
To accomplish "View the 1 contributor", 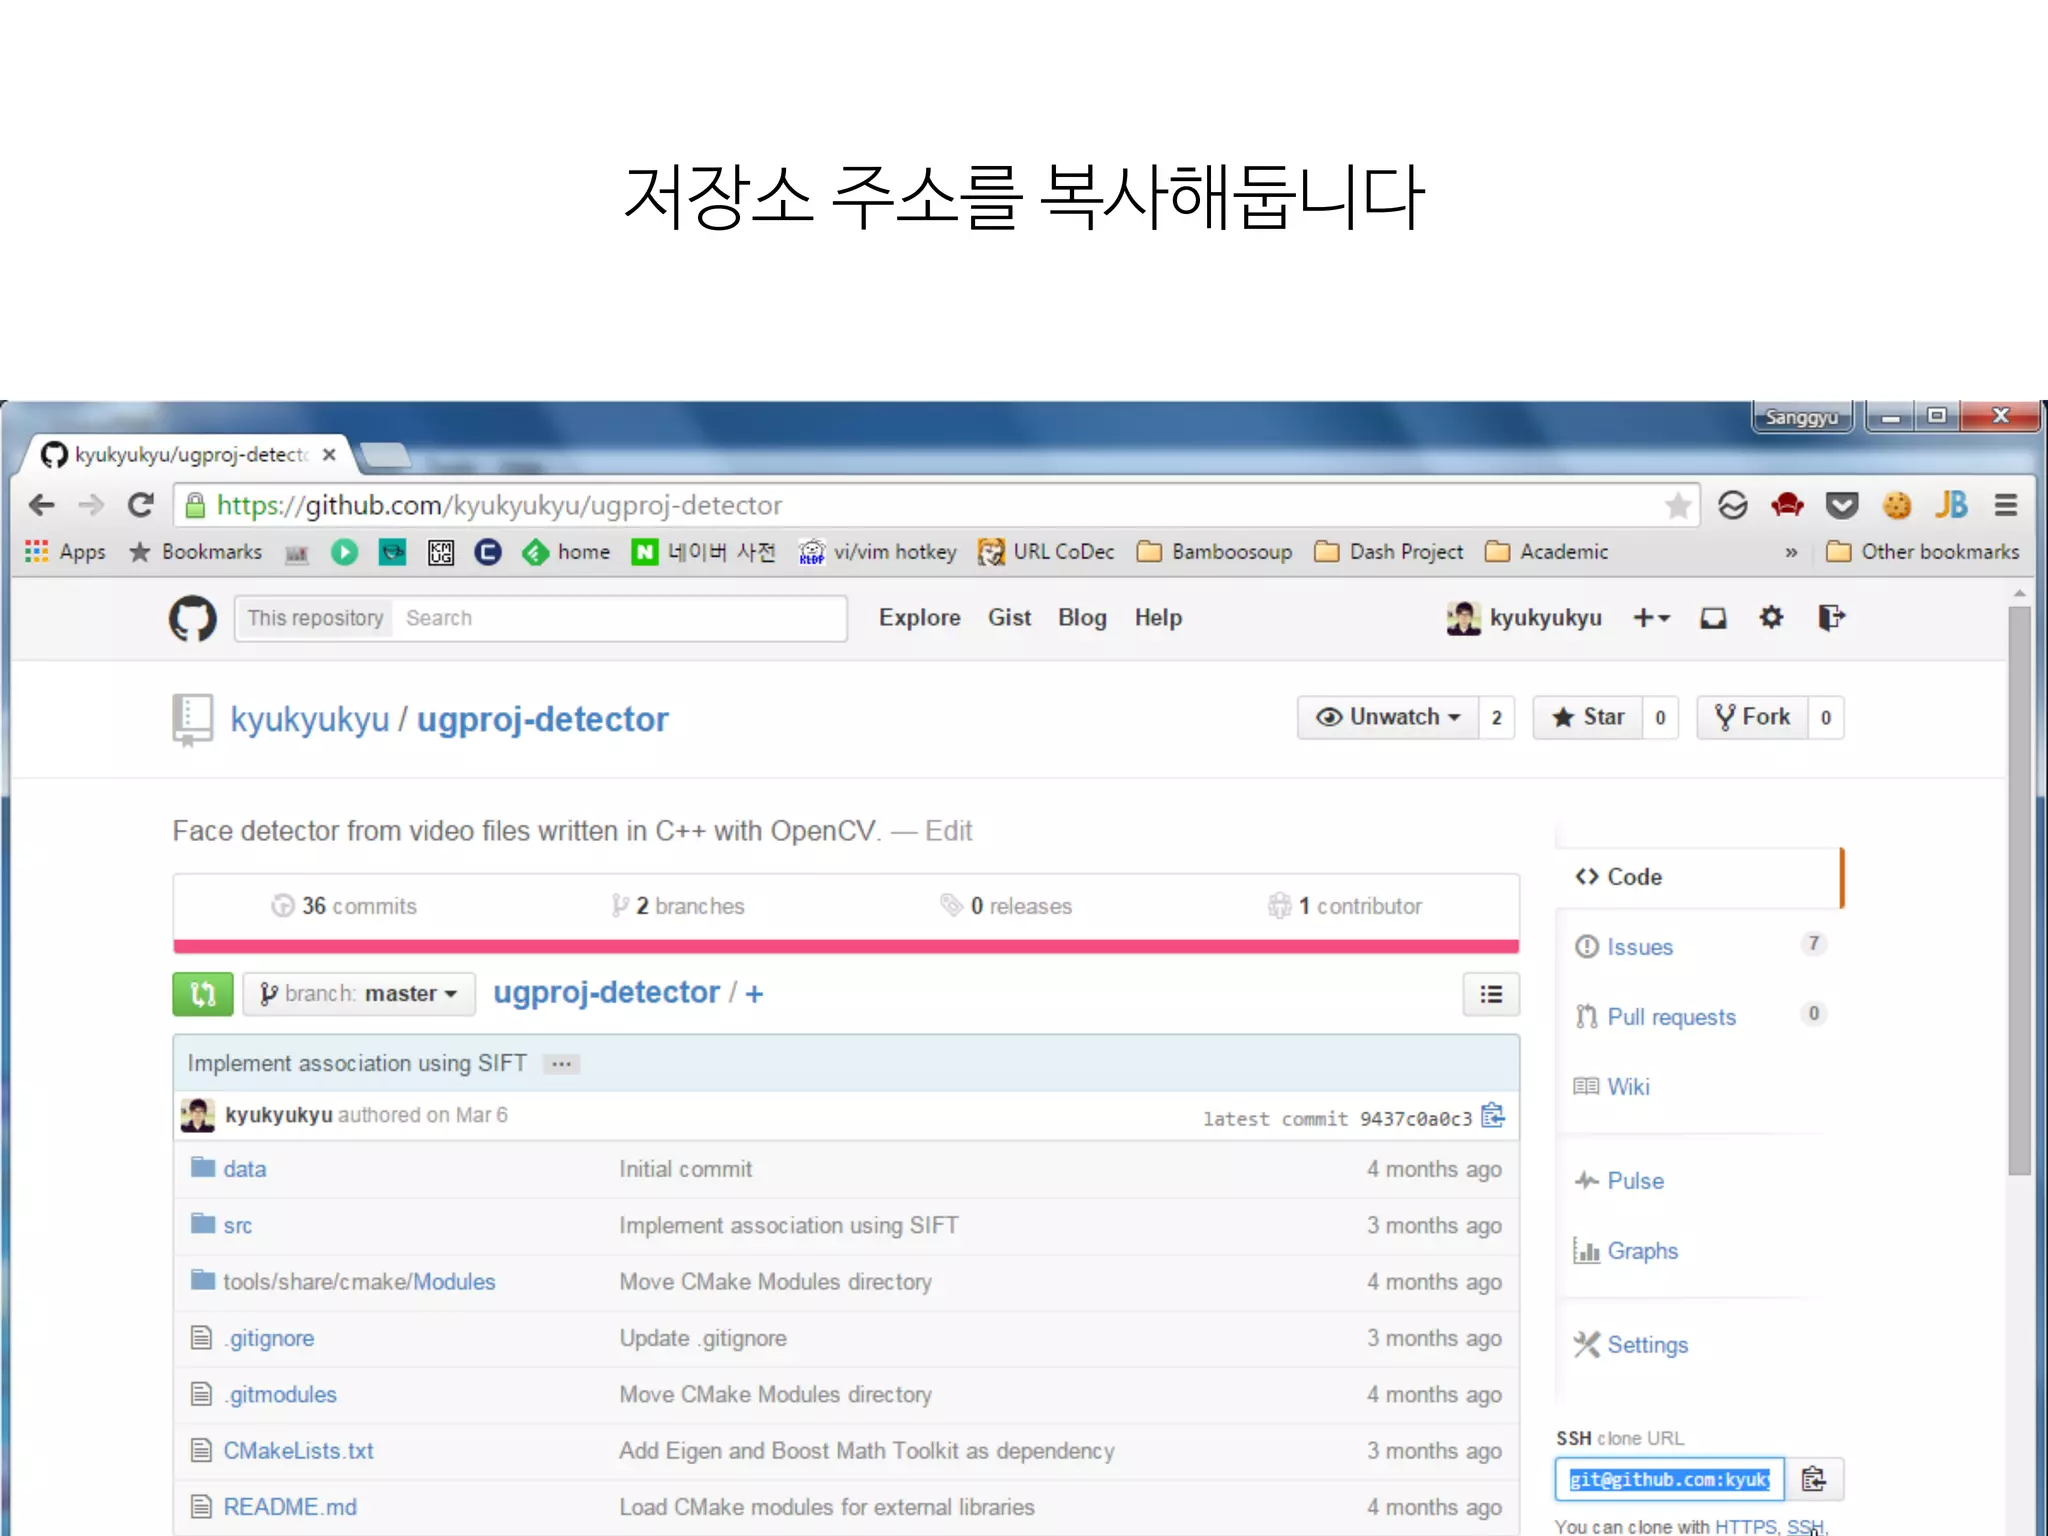I will 1345,906.
